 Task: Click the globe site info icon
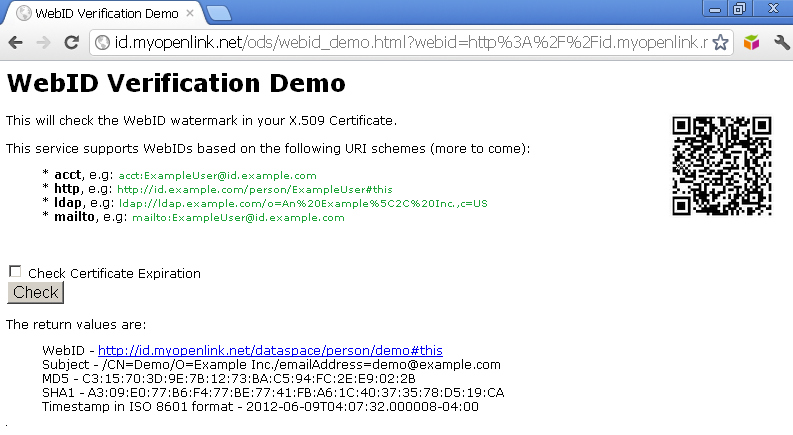(102, 43)
